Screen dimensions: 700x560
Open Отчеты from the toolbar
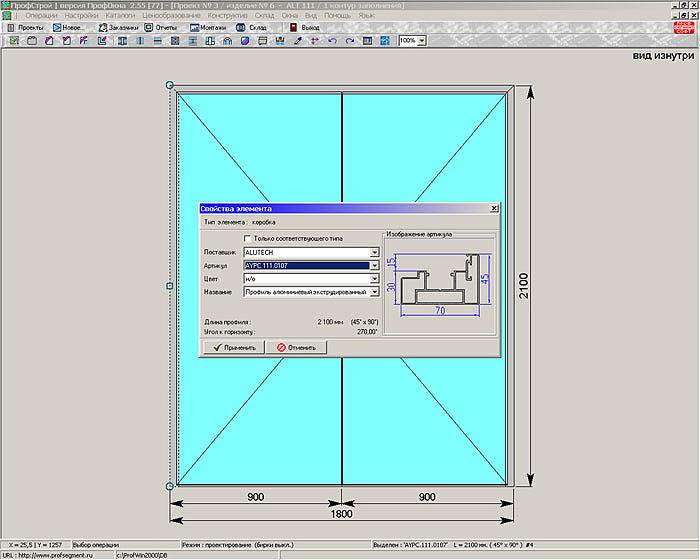click(x=161, y=28)
